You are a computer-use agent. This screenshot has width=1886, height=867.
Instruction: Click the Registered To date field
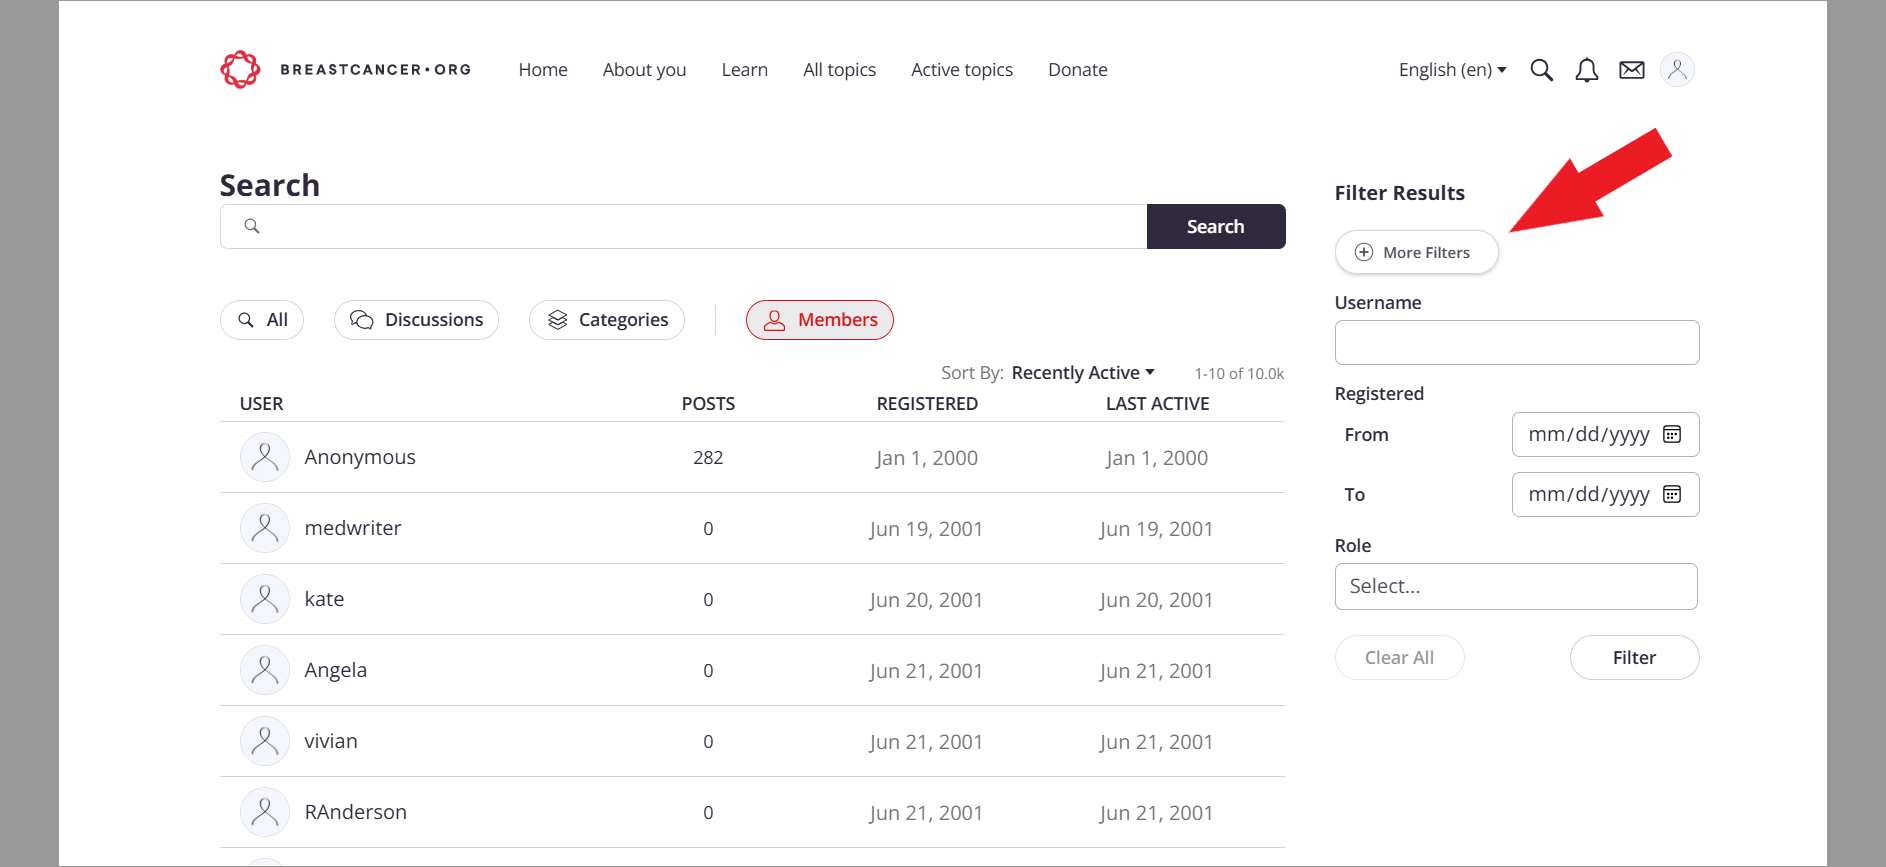tap(1605, 494)
